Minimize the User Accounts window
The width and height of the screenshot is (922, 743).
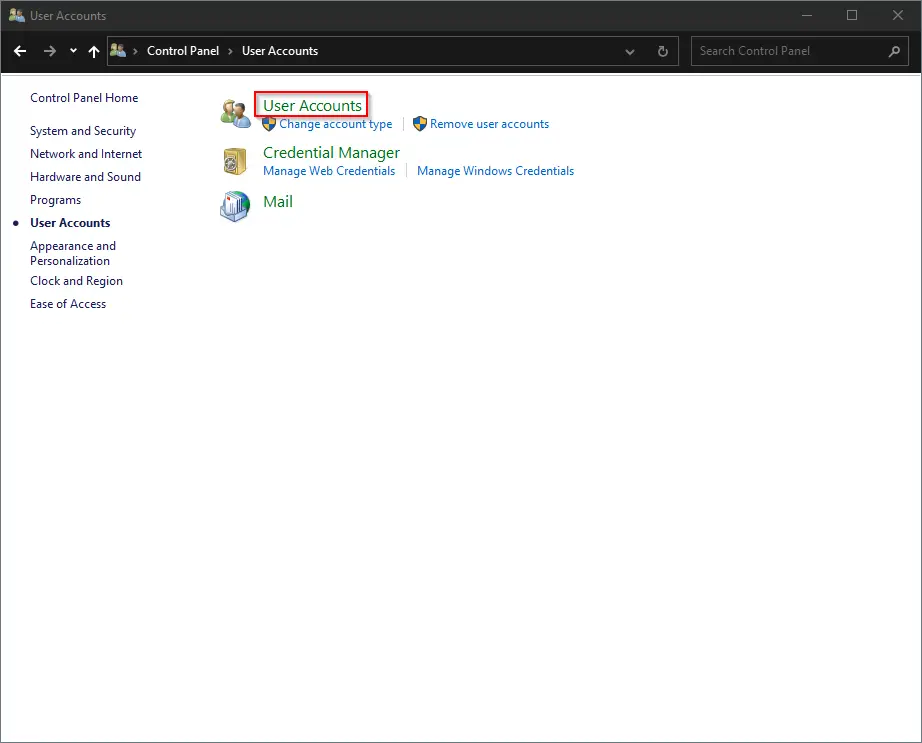(807, 15)
